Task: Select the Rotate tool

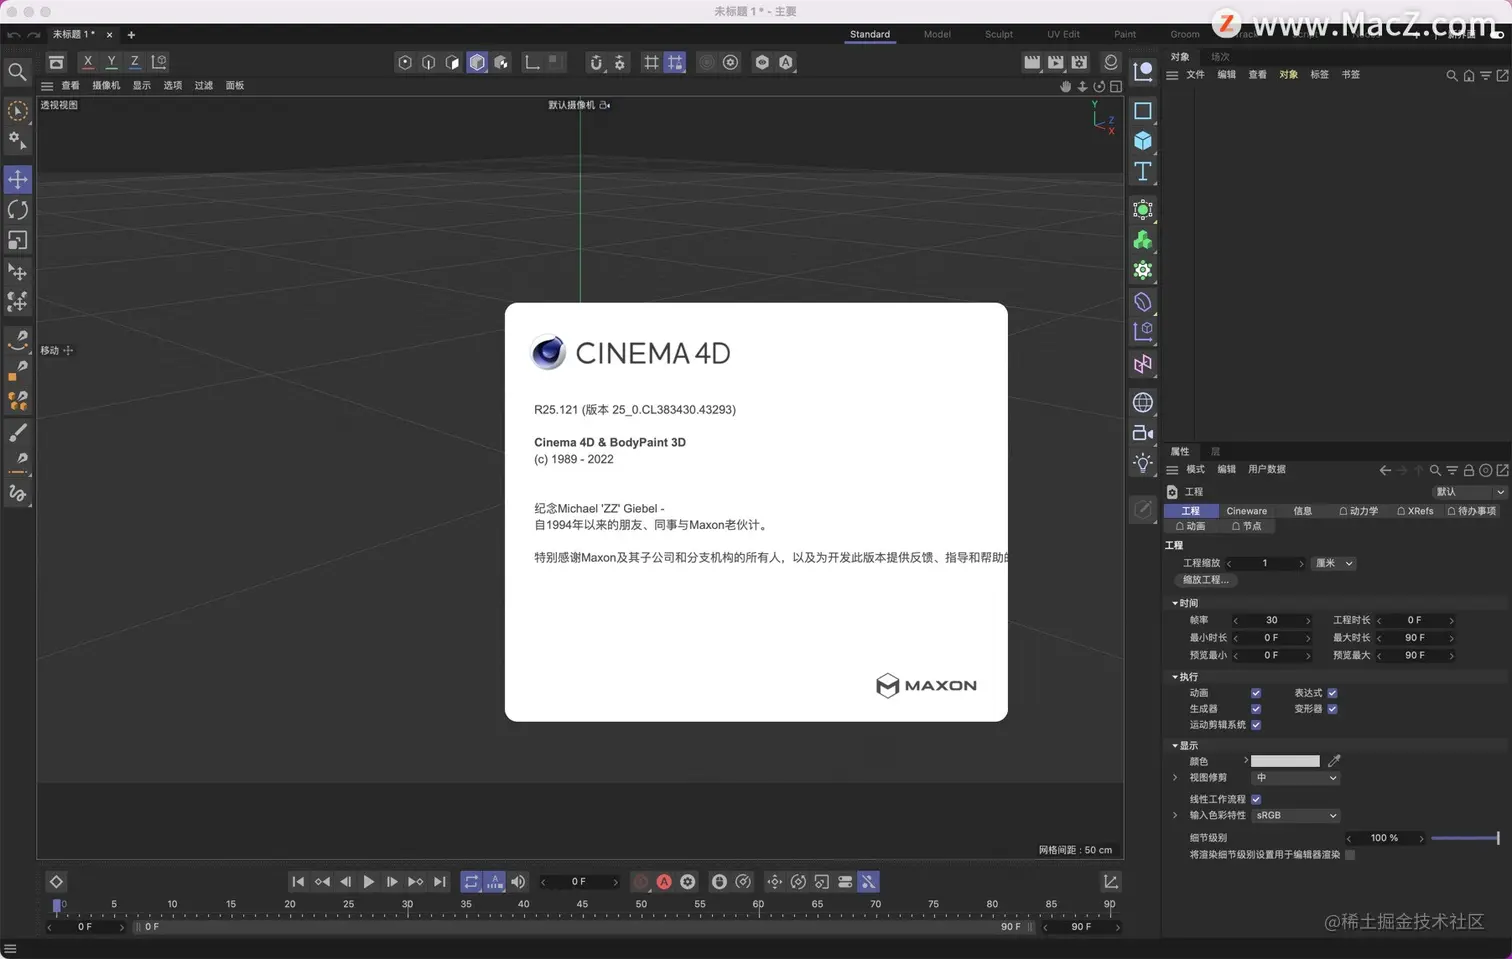Action: (x=18, y=210)
